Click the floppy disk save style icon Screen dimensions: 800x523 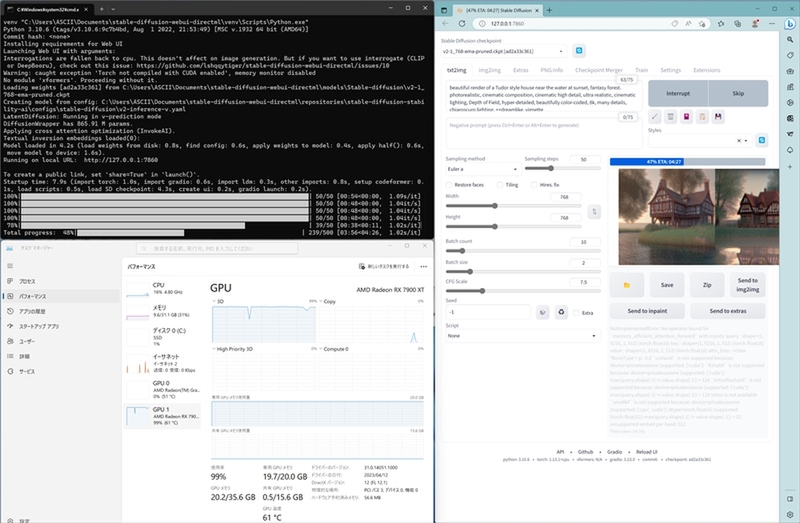click(x=718, y=117)
